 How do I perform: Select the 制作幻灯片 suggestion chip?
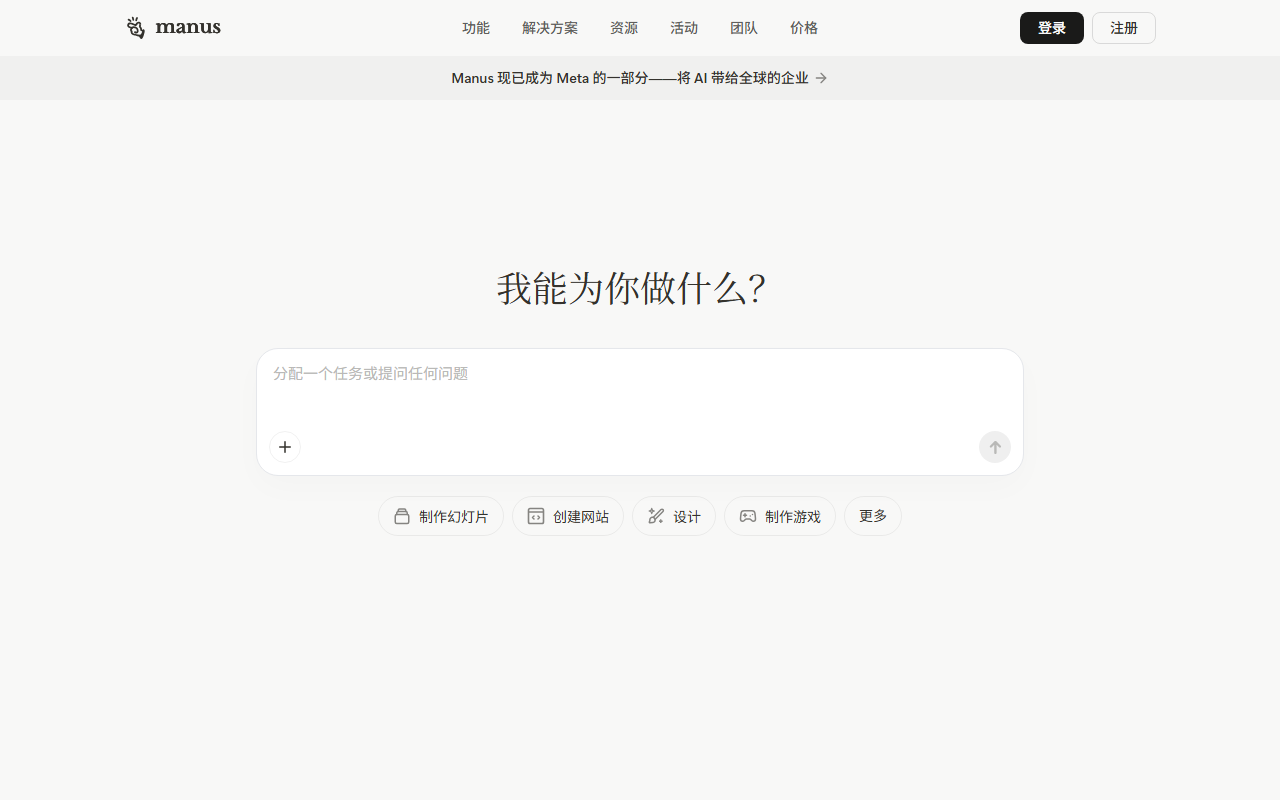coord(441,516)
